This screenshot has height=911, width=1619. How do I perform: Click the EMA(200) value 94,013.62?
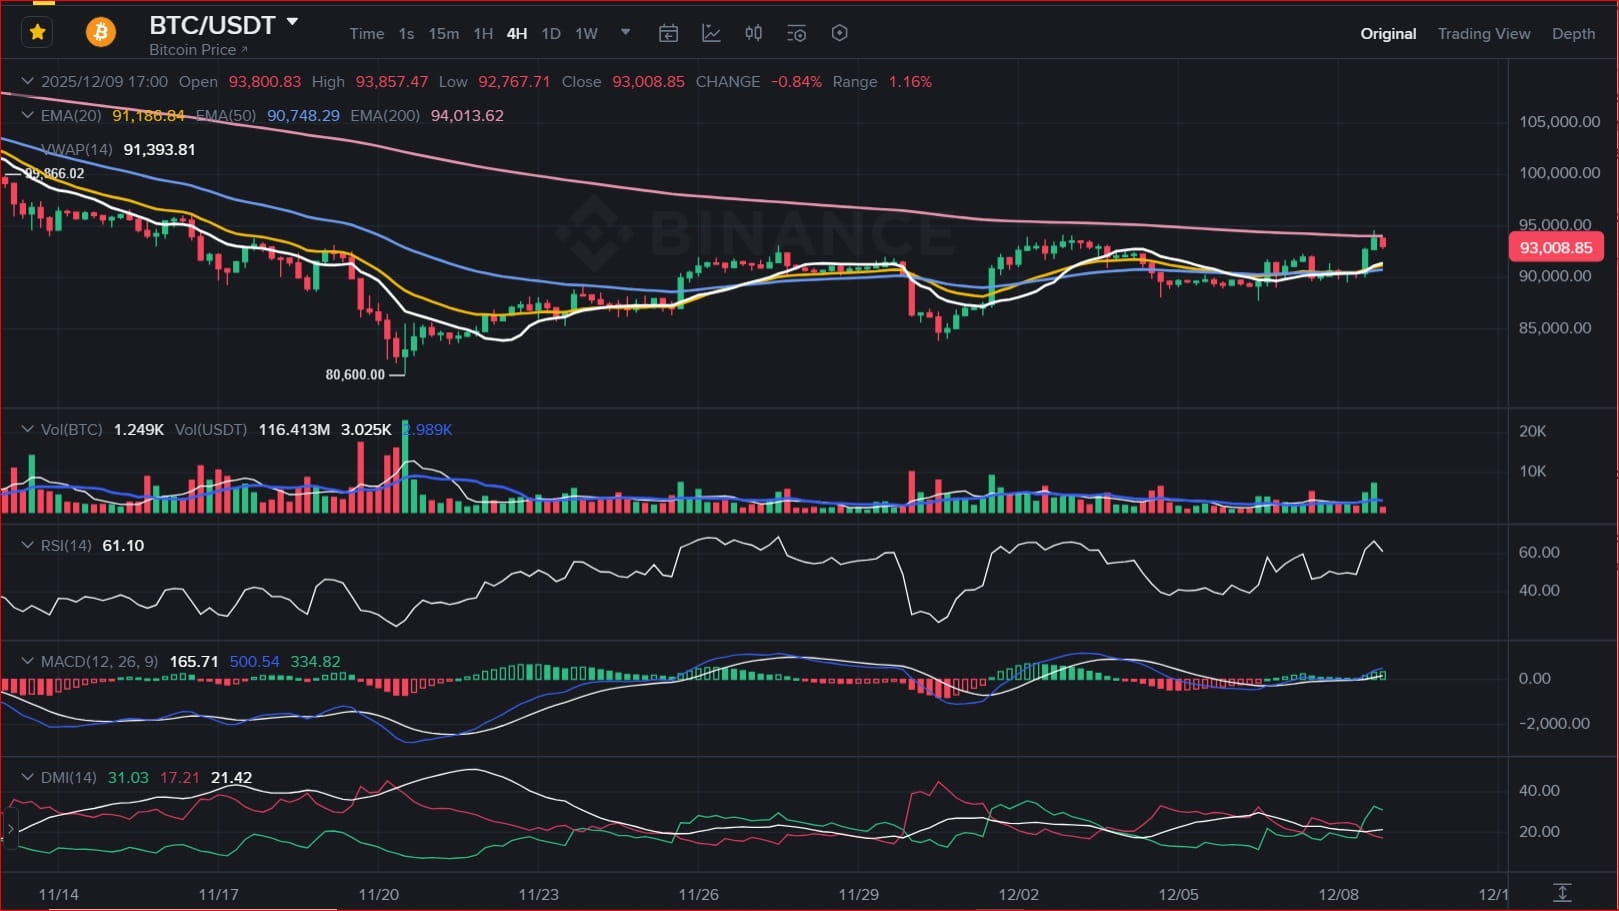click(x=467, y=115)
